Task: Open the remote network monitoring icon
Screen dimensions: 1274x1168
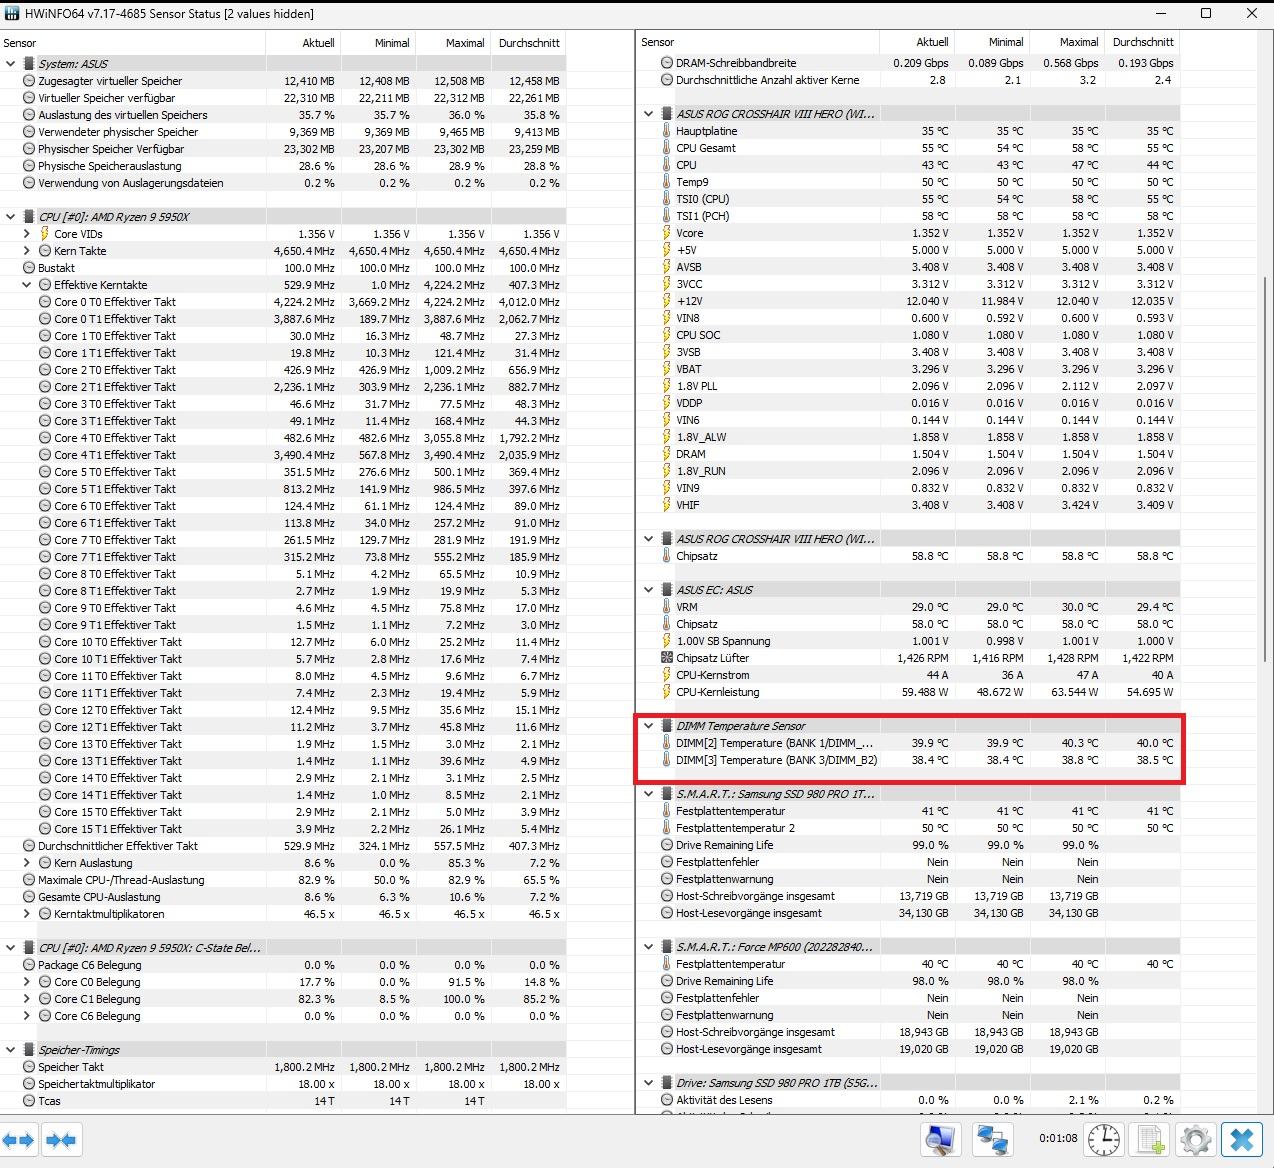Action: click(x=993, y=1139)
